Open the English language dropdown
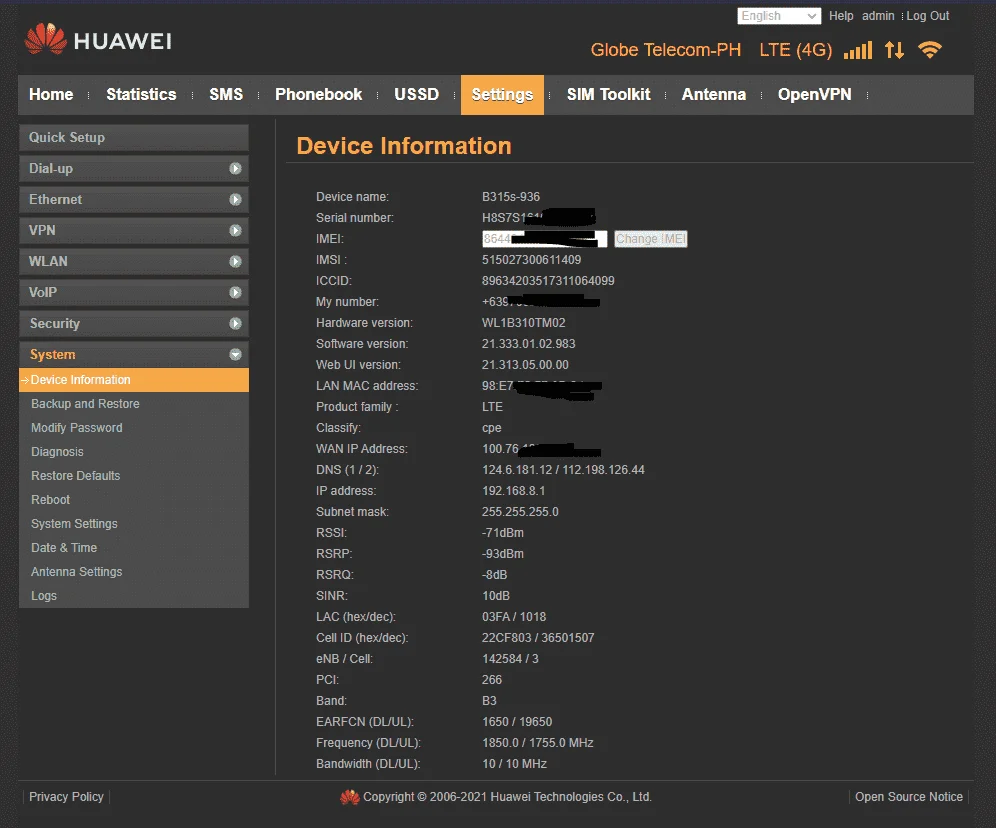 [x=779, y=16]
